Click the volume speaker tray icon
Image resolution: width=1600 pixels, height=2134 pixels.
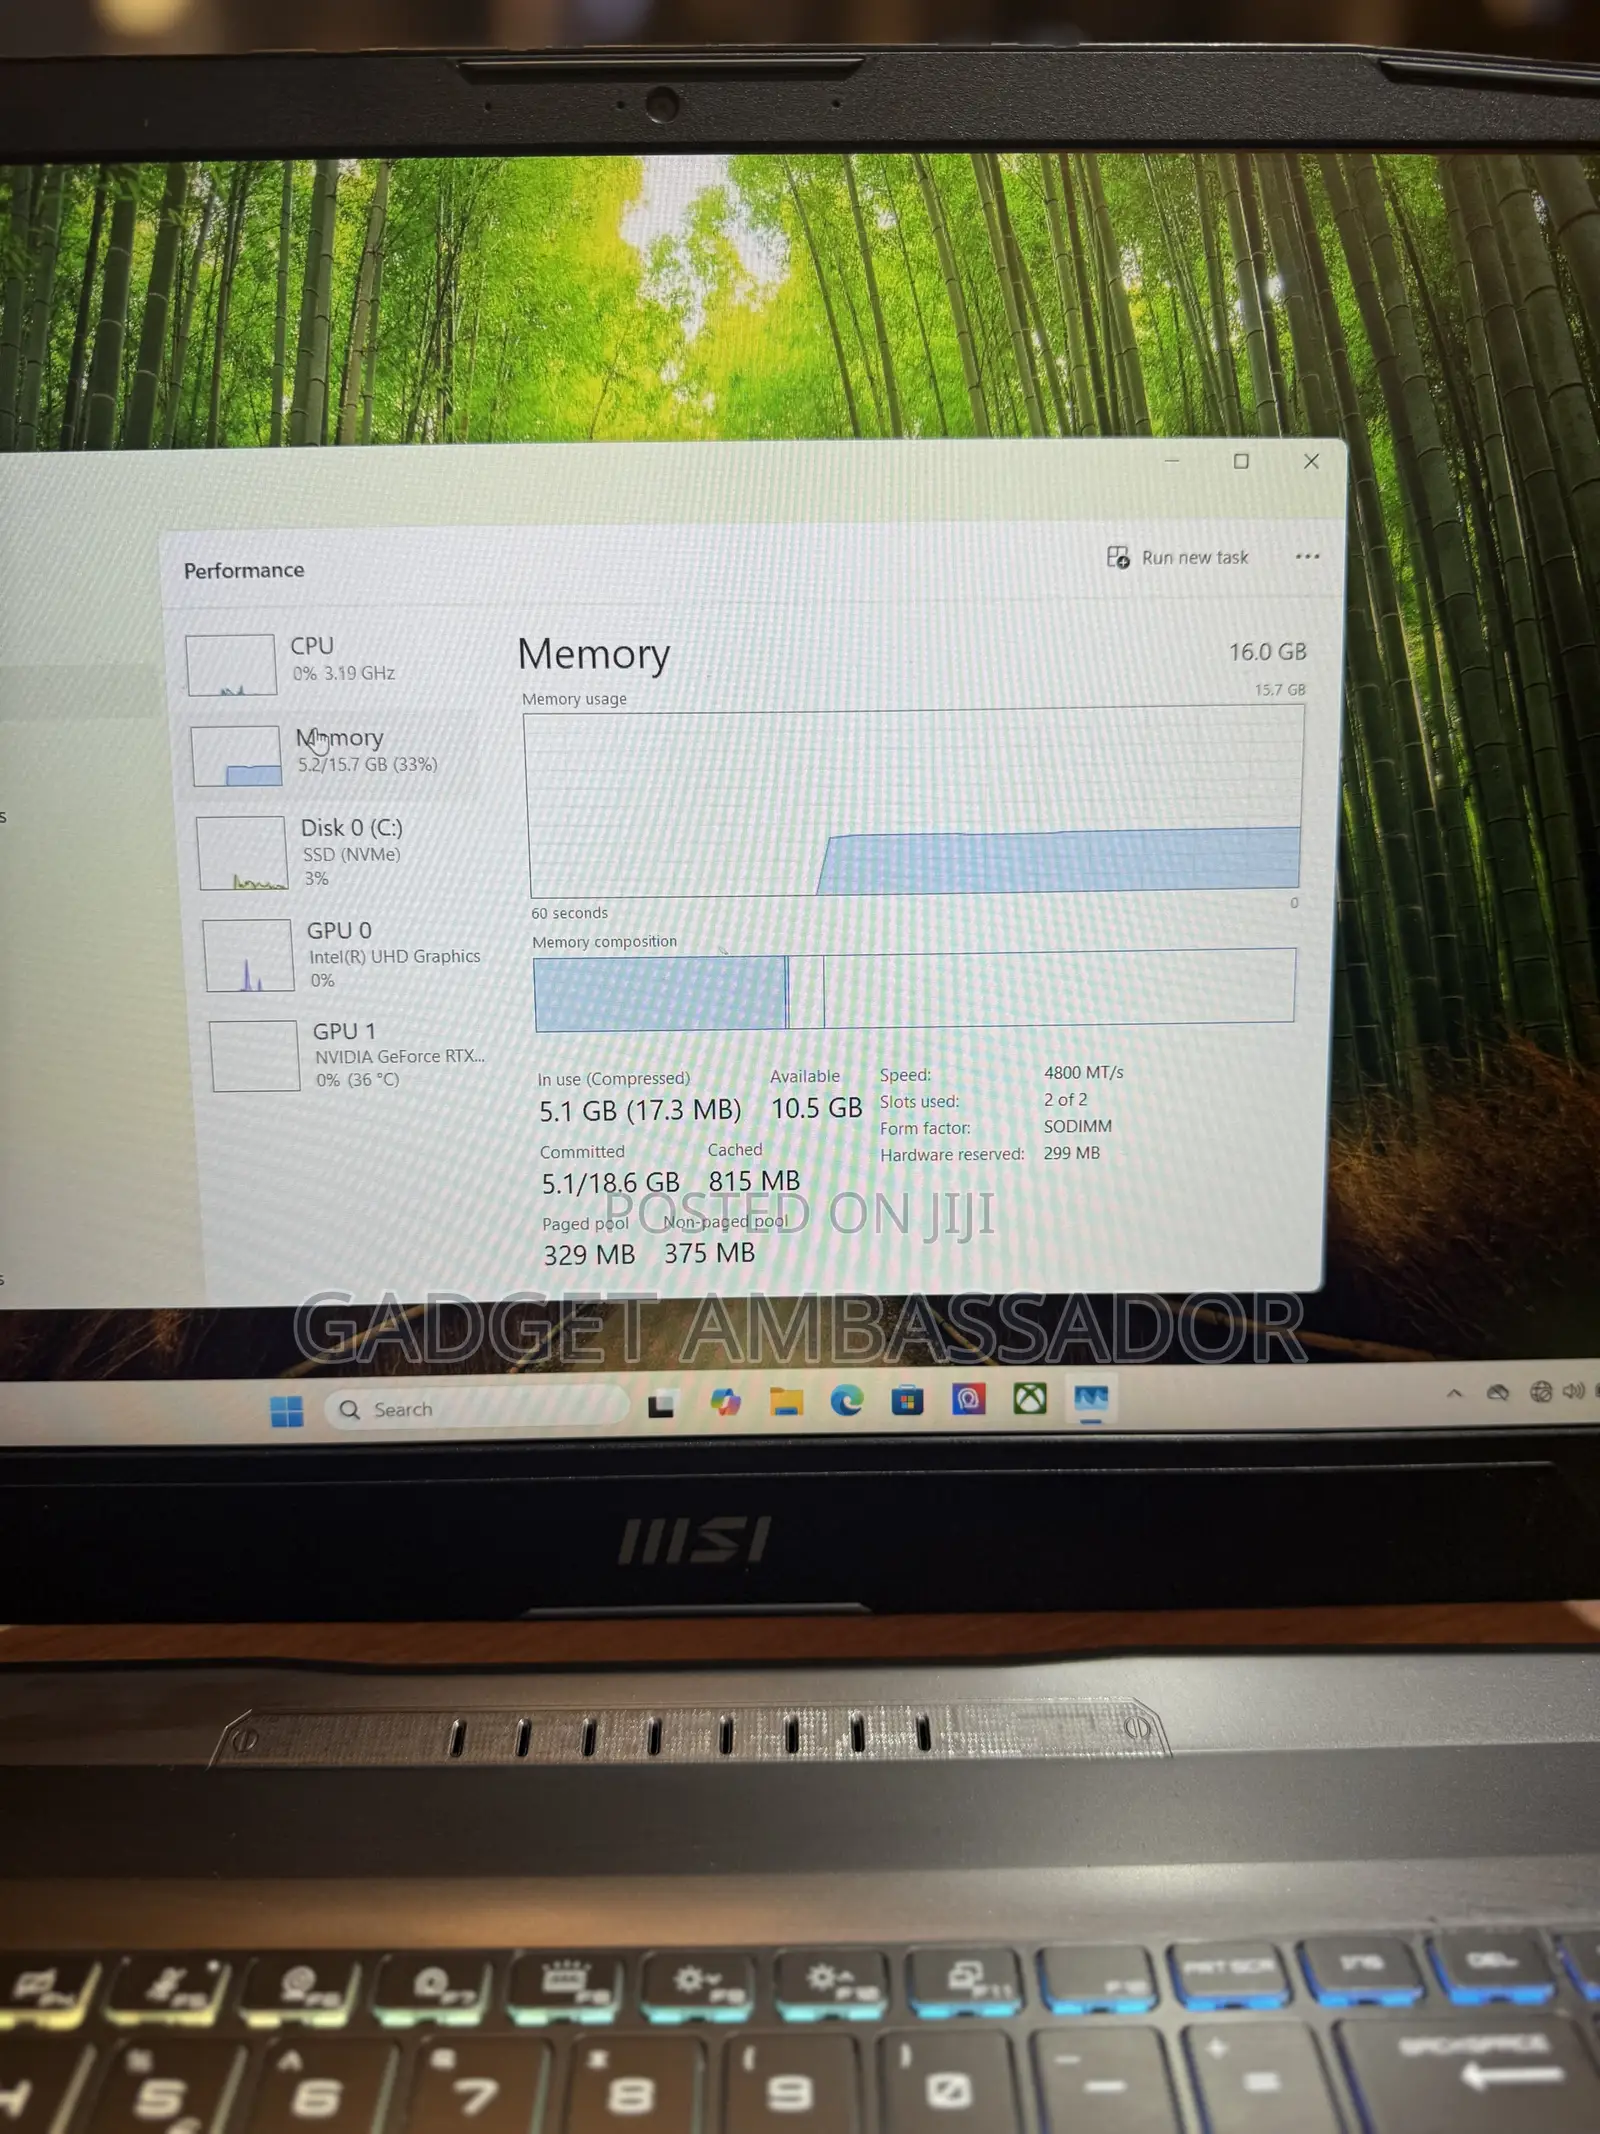pyautogui.click(x=1573, y=1390)
